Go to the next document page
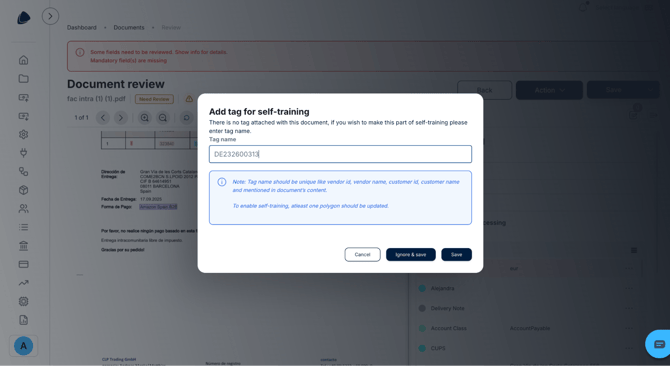The image size is (670, 366). (120, 117)
